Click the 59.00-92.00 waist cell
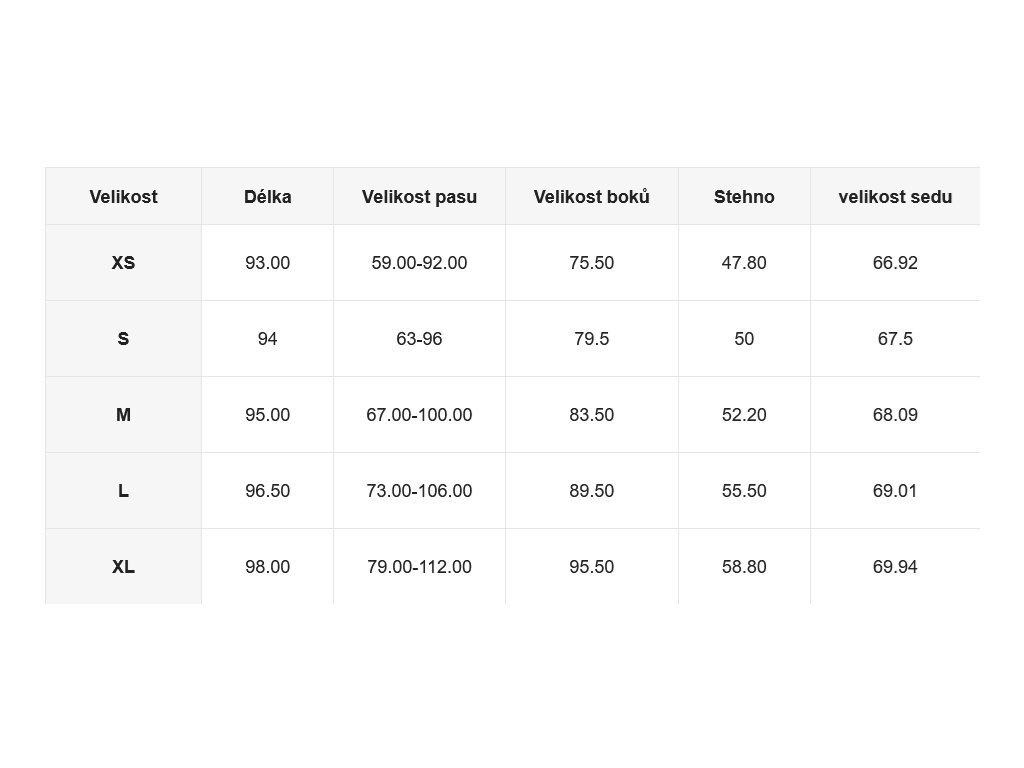Screen dimensions: 1024x768 [x=419, y=263]
